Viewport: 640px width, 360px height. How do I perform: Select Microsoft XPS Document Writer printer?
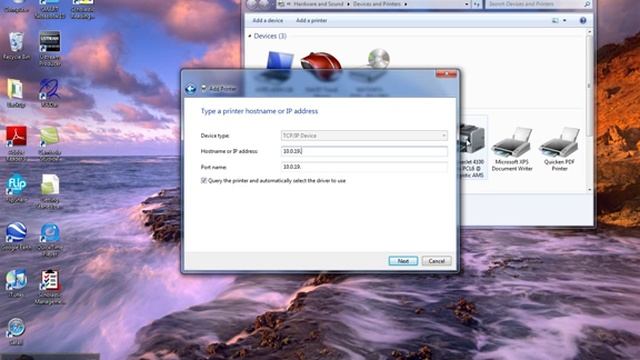click(512, 149)
